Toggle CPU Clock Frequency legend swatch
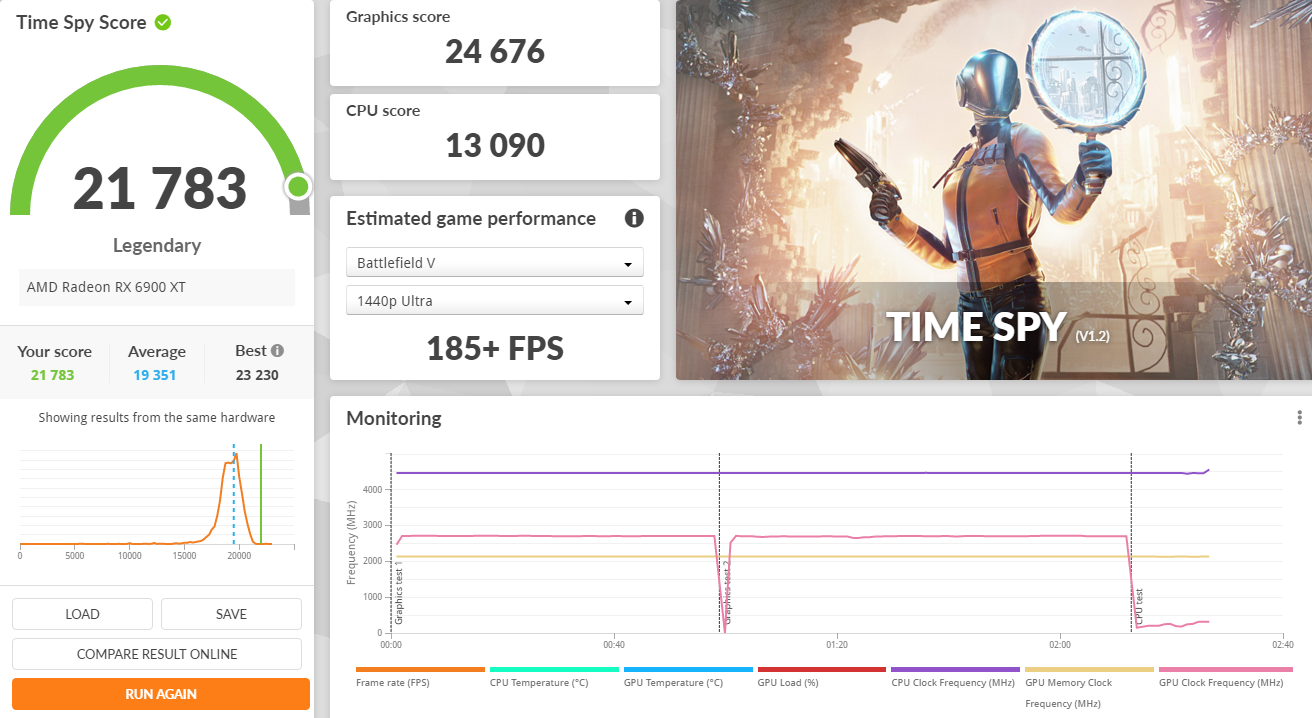 [955, 670]
